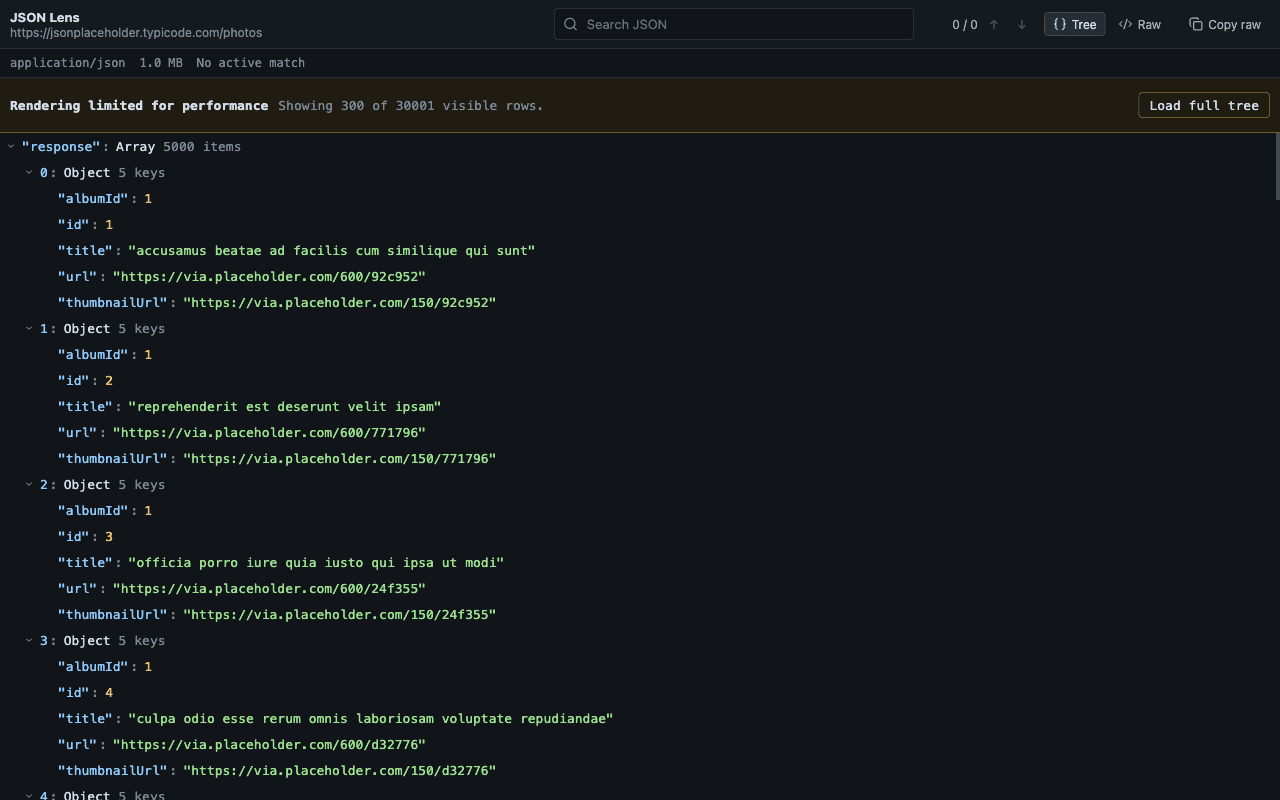Copy raw JSON to clipboard

click(x=1225, y=24)
